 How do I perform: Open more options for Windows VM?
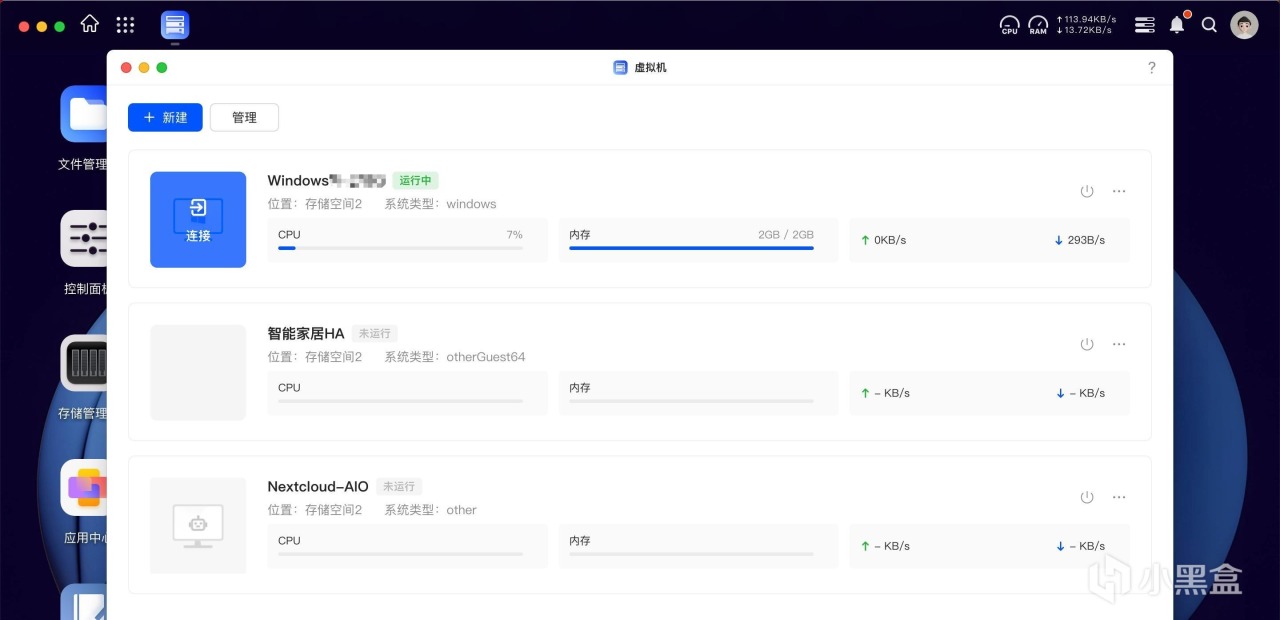point(1119,191)
